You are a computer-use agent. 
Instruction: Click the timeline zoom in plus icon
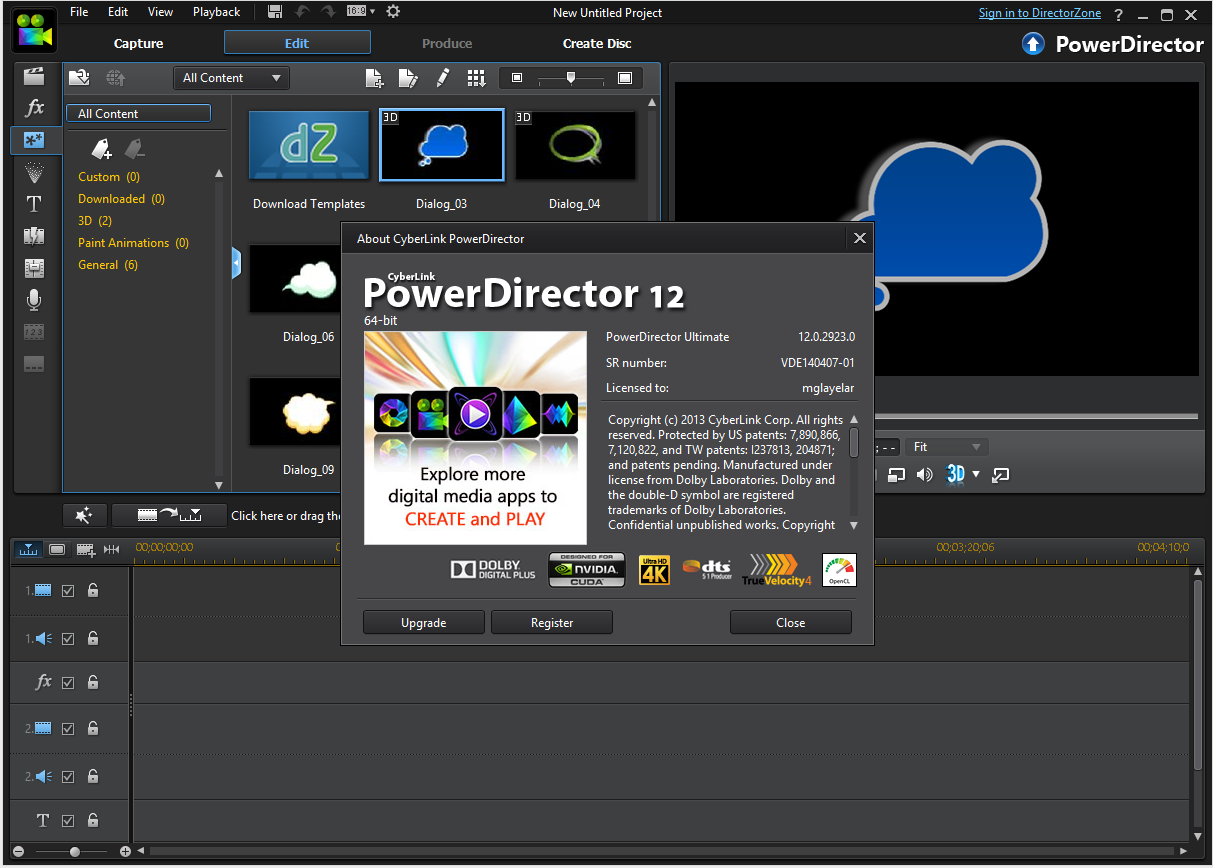[125, 852]
